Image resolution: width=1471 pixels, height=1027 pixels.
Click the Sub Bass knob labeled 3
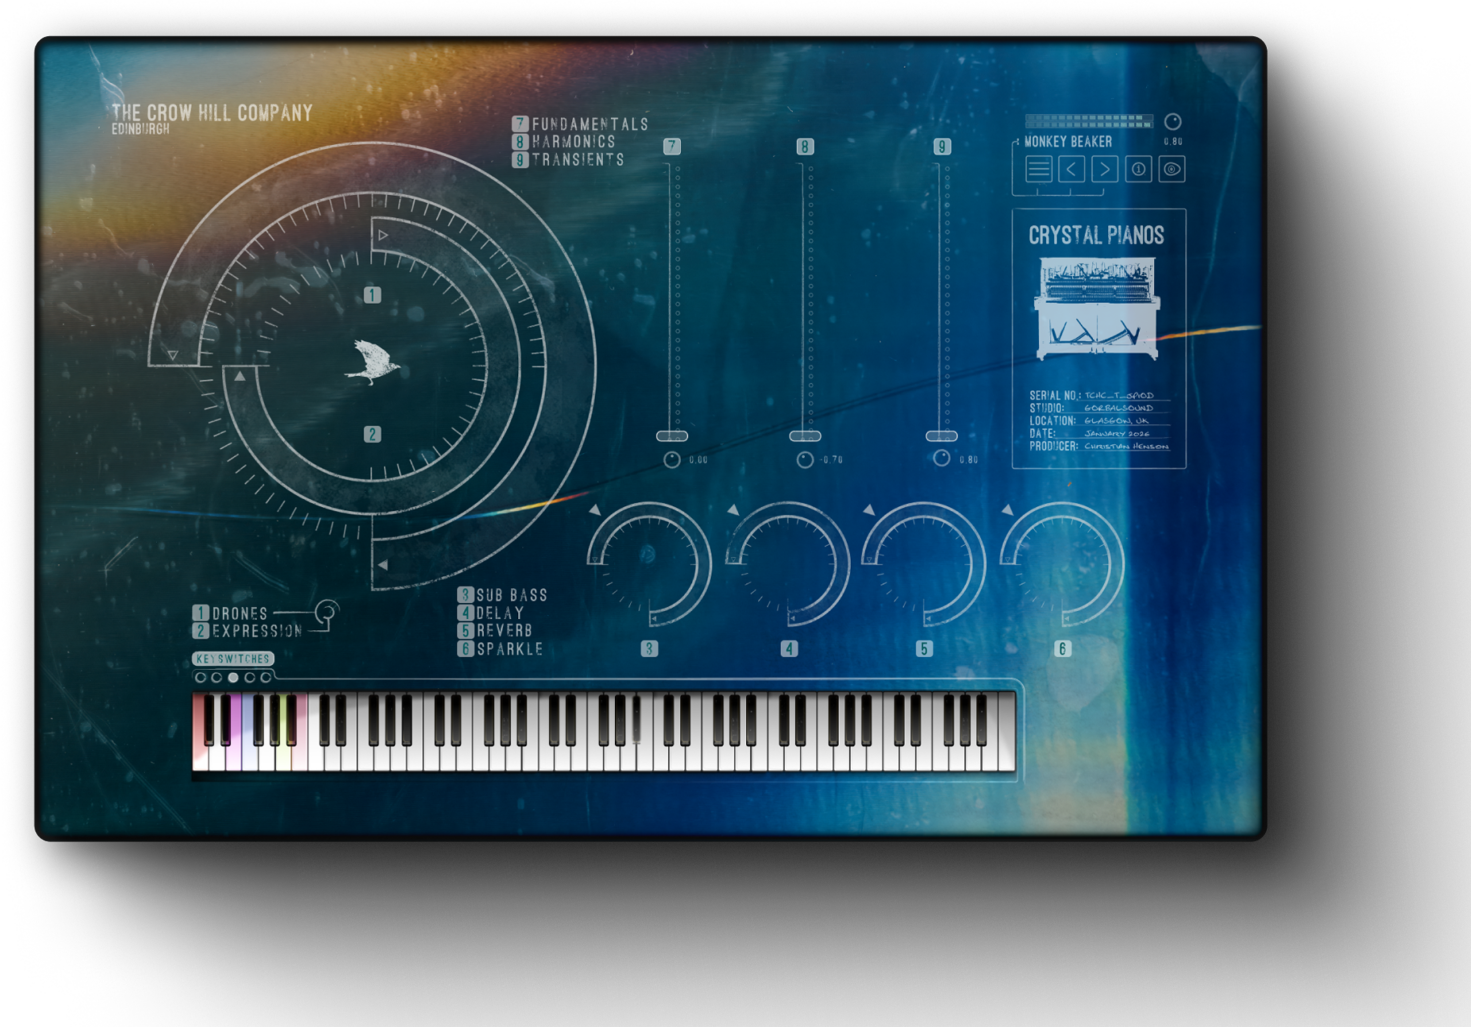click(649, 565)
